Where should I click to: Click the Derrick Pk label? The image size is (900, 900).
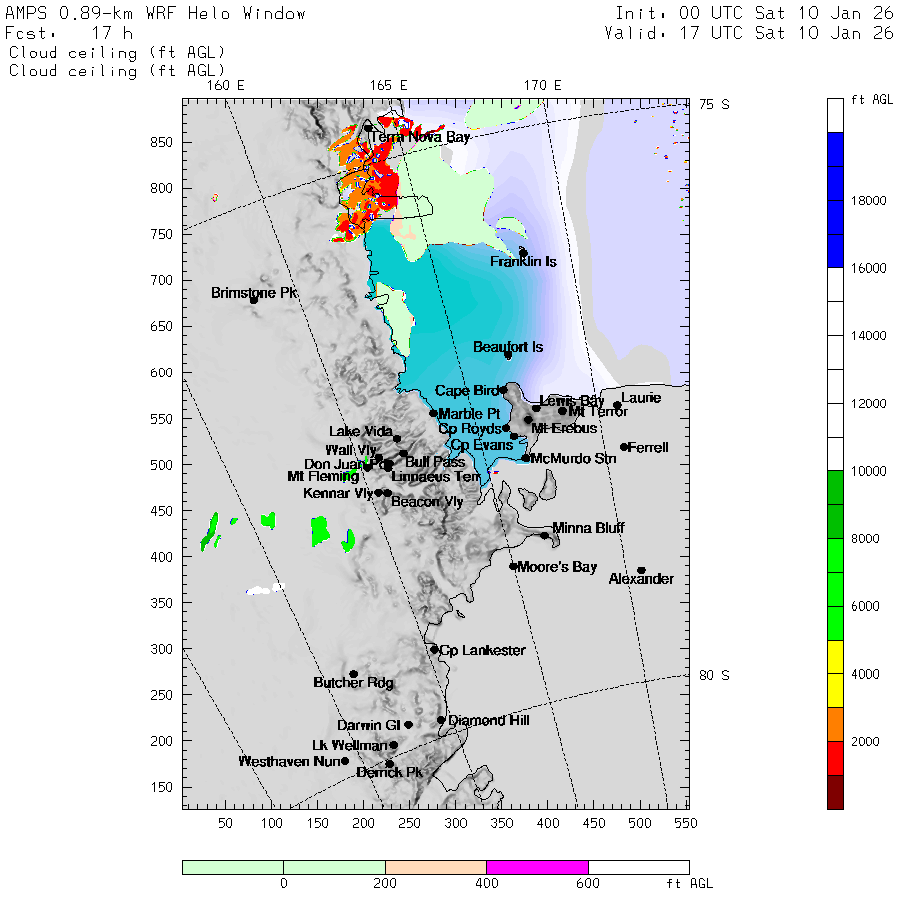pos(389,773)
